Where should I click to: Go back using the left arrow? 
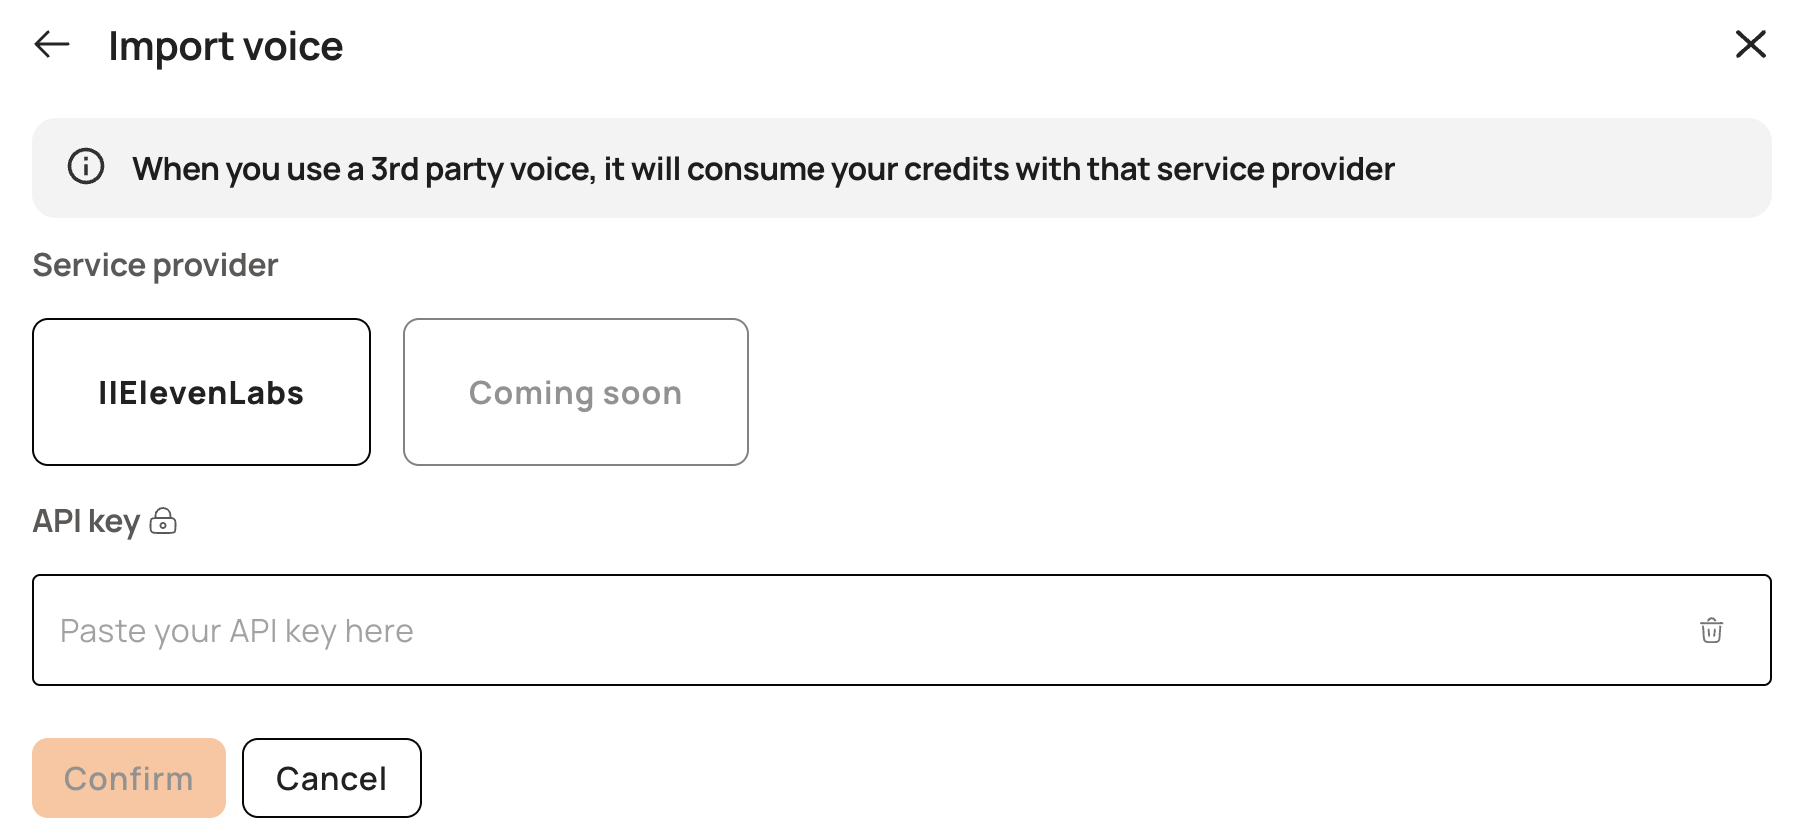52,44
